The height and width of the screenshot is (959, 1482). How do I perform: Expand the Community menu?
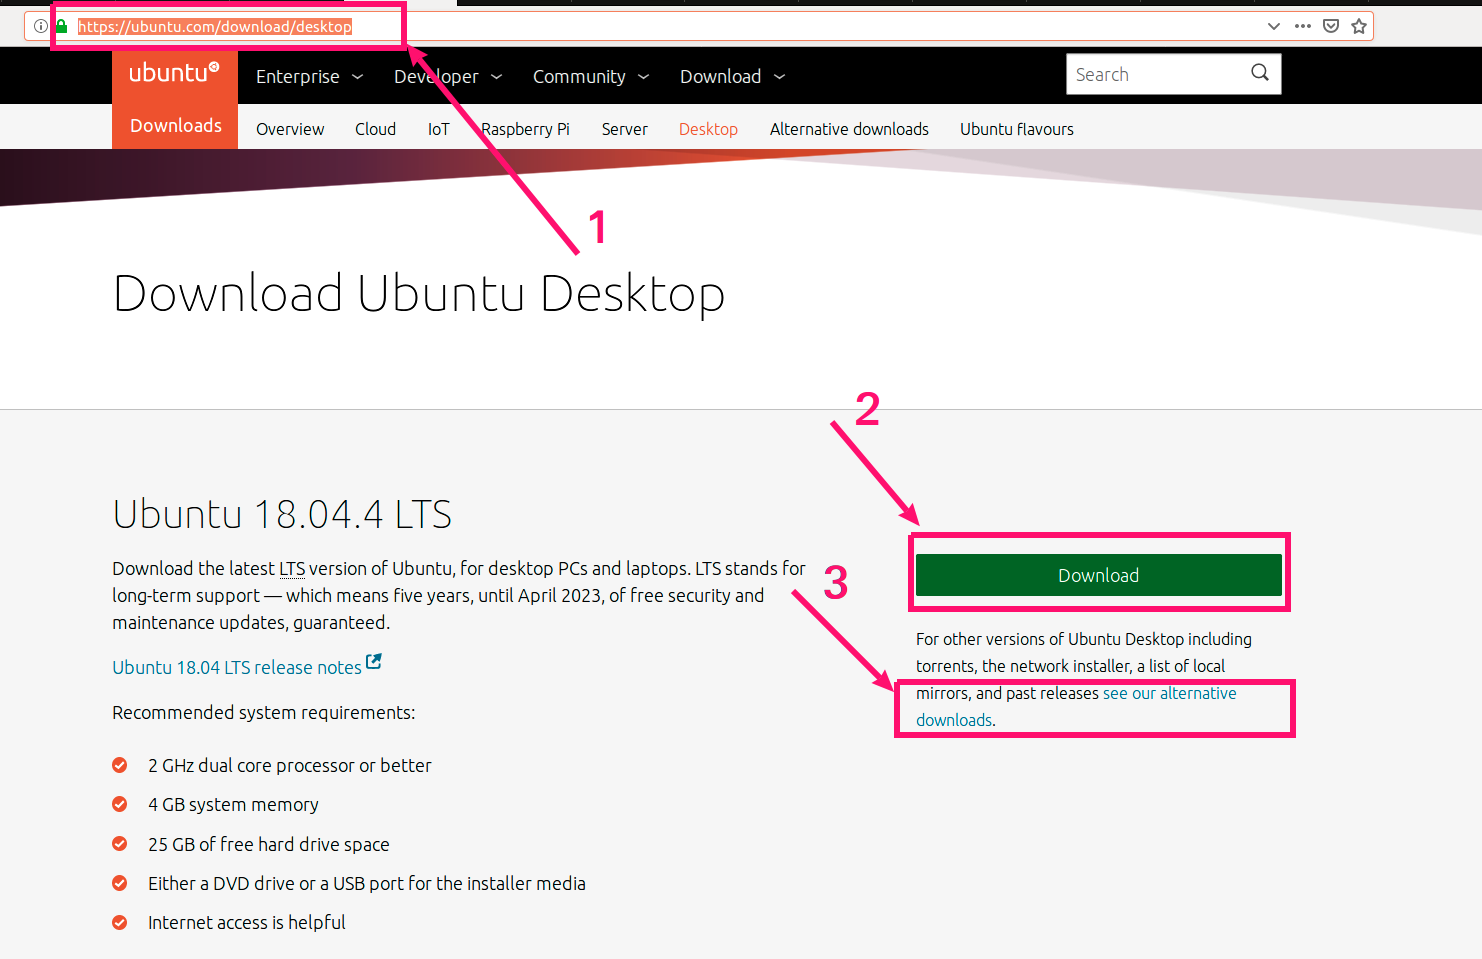pyautogui.click(x=591, y=77)
